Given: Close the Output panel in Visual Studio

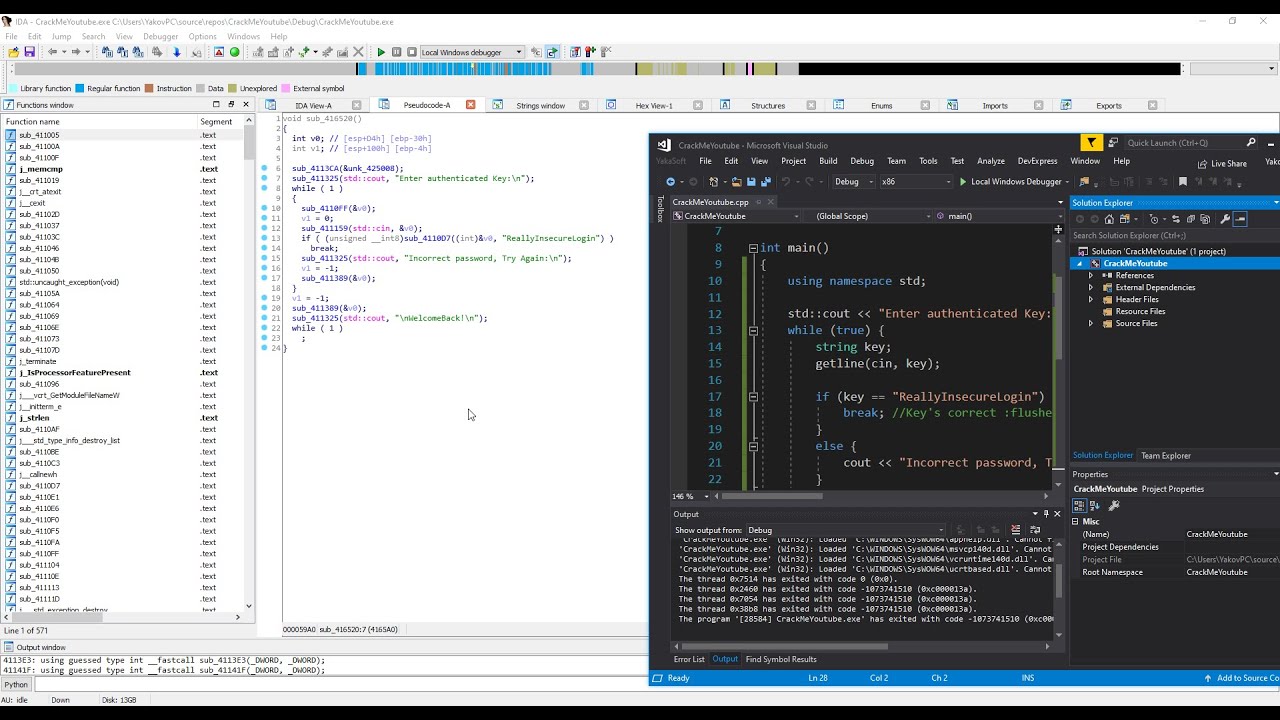Looking at the screenshot, I should (1057, 514).
